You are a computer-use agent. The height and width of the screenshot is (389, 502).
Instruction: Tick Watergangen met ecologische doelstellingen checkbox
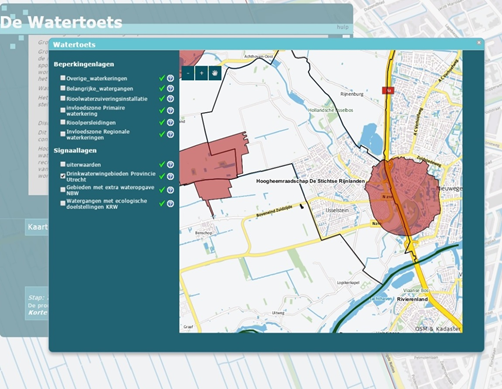(63, 203)
